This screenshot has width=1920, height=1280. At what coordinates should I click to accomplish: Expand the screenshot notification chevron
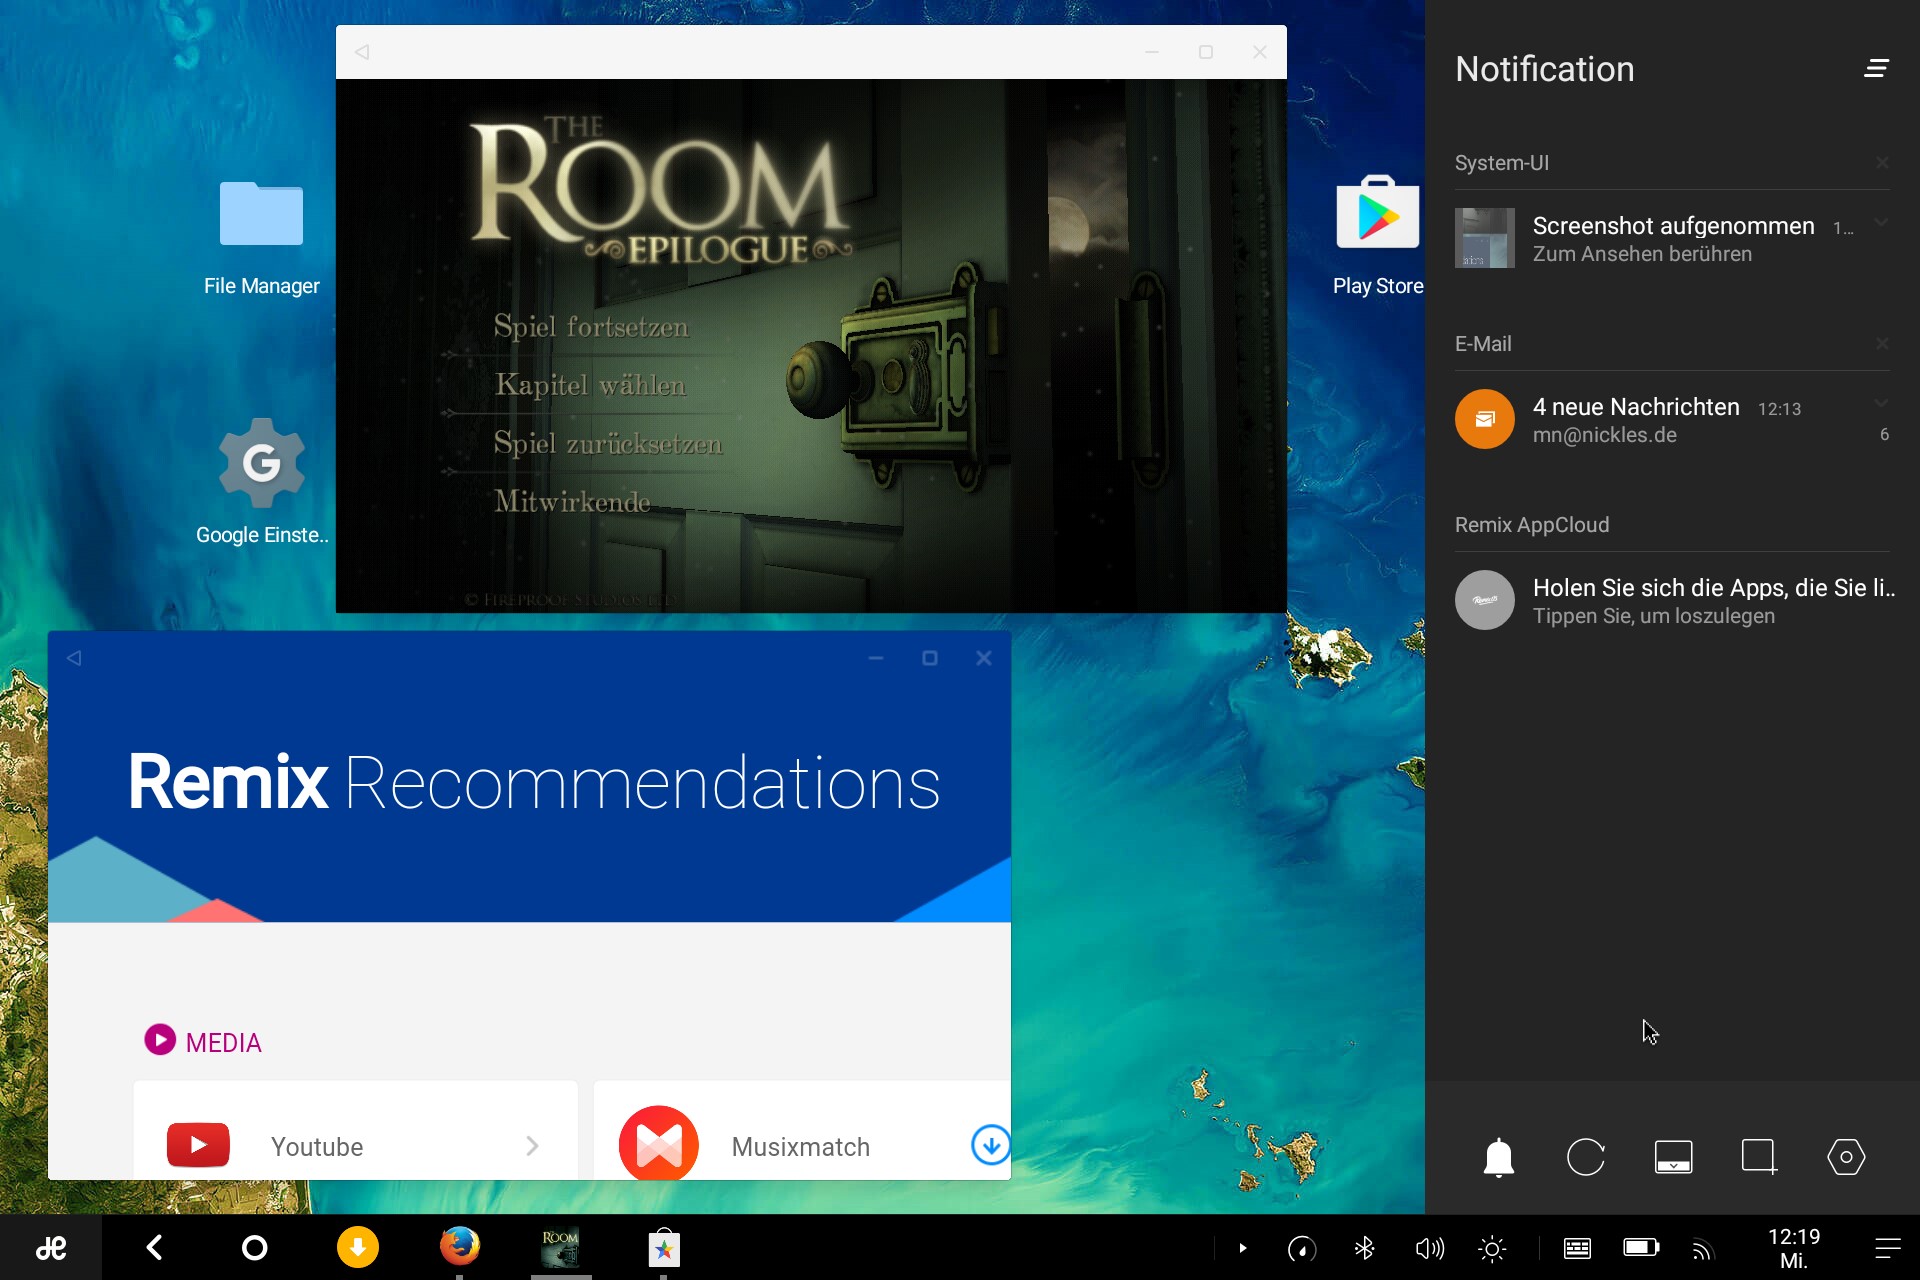click(x=1881, y=223)
